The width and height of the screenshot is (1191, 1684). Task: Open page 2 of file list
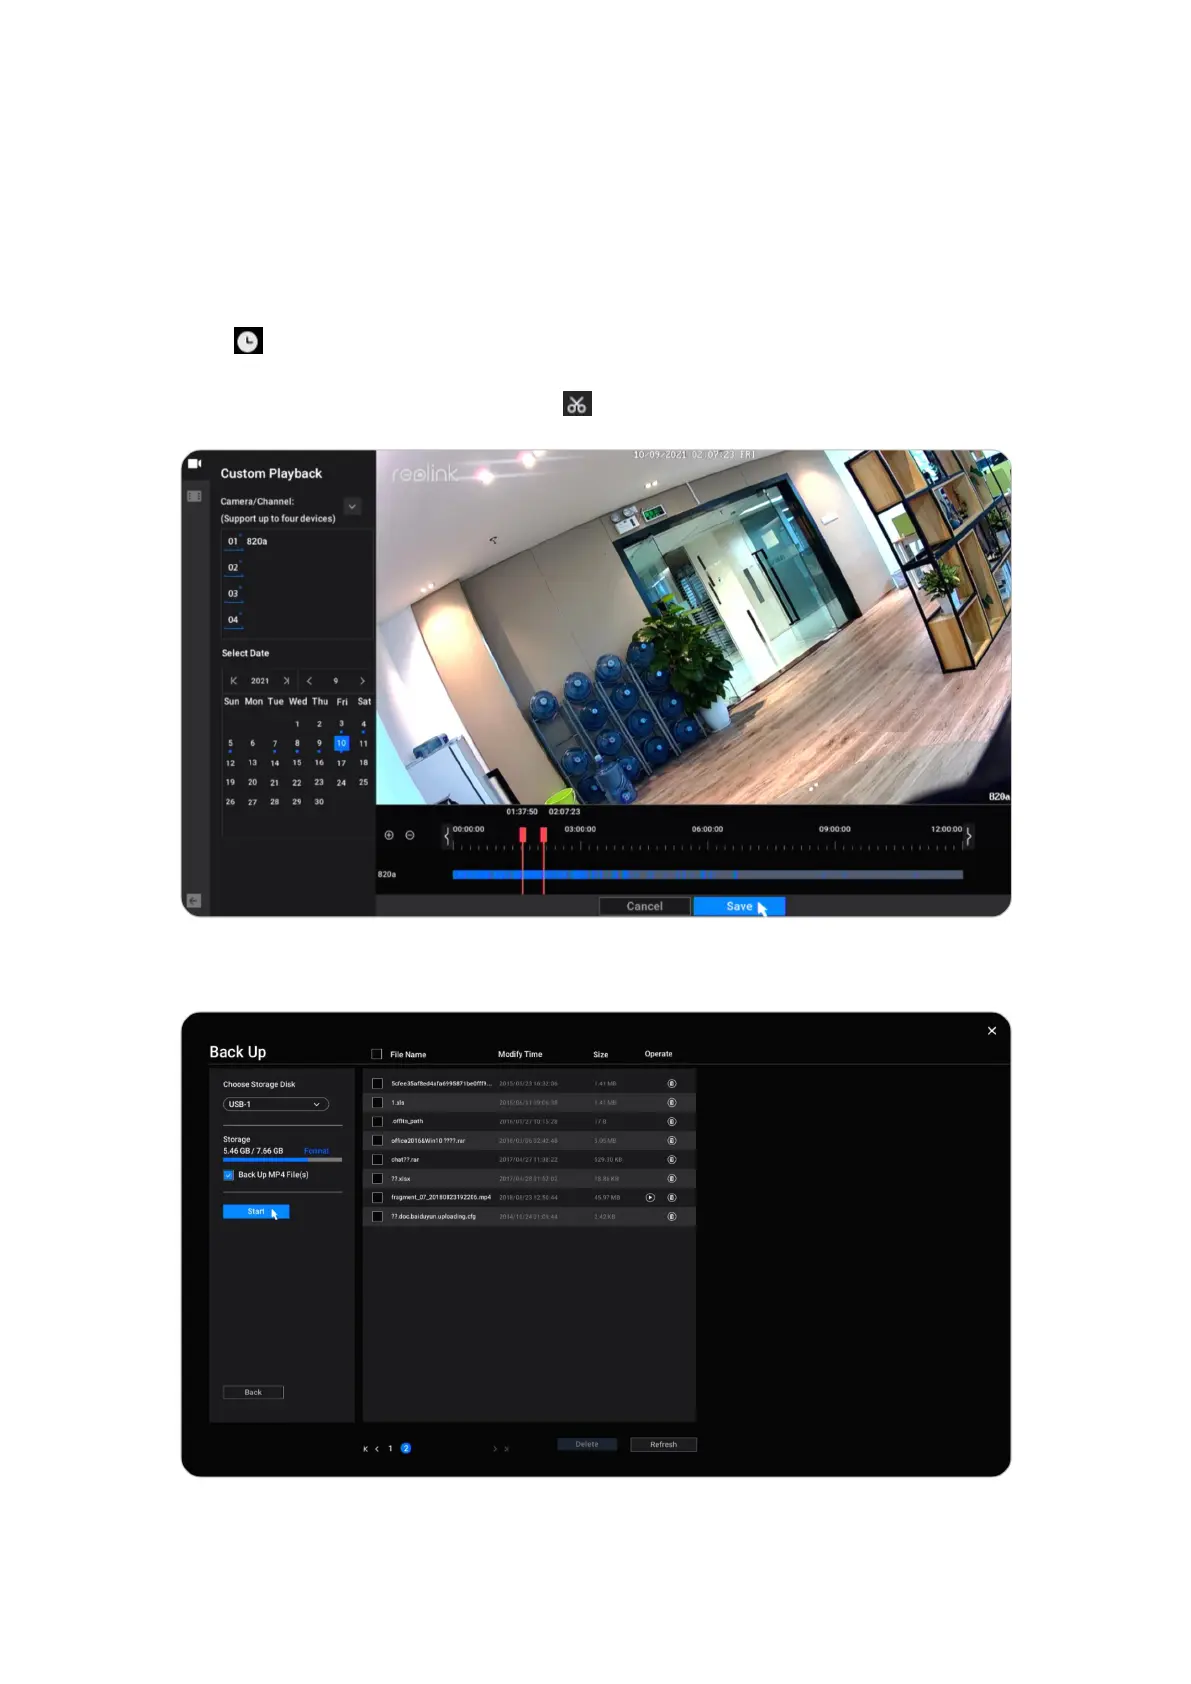[x=406, y=1449]
